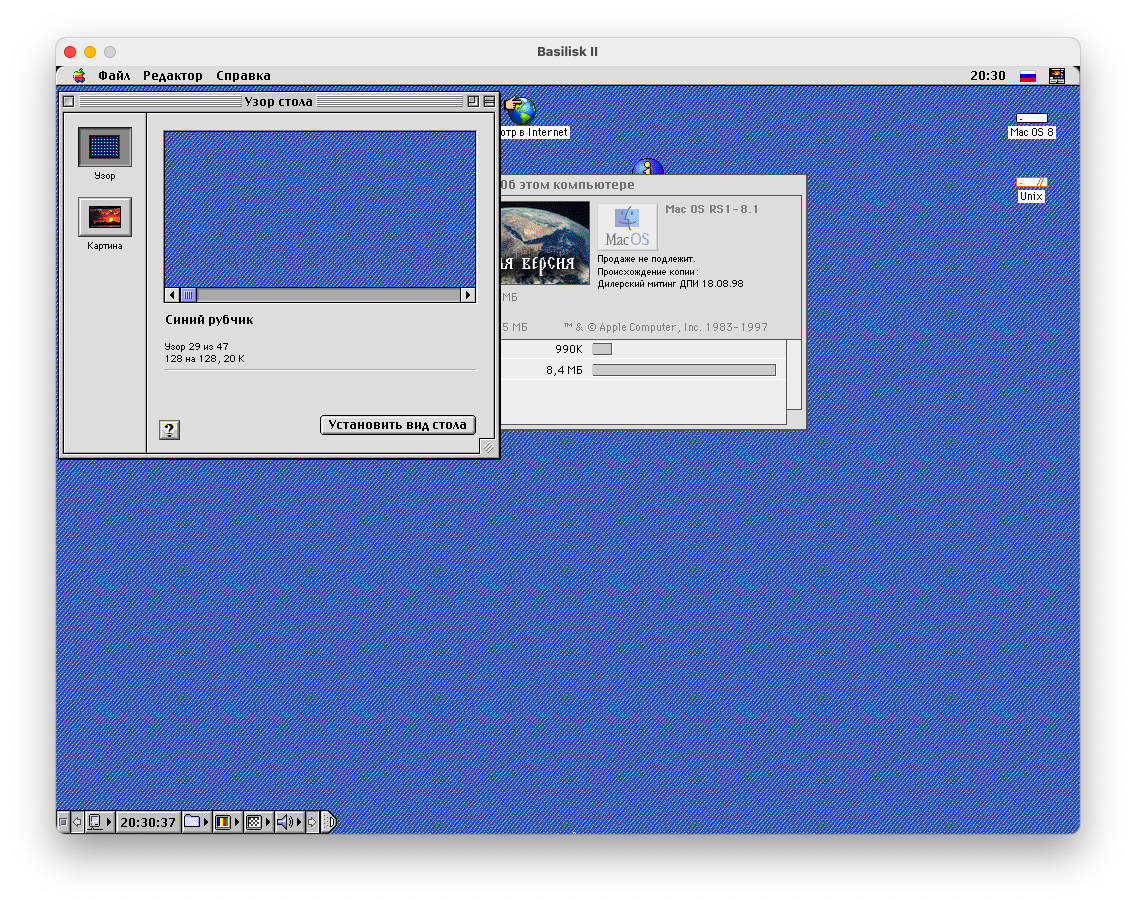The width and height of the screenshot is (1136, 908).
Task: Open monitor color depth module
Action: pos(227,822)
